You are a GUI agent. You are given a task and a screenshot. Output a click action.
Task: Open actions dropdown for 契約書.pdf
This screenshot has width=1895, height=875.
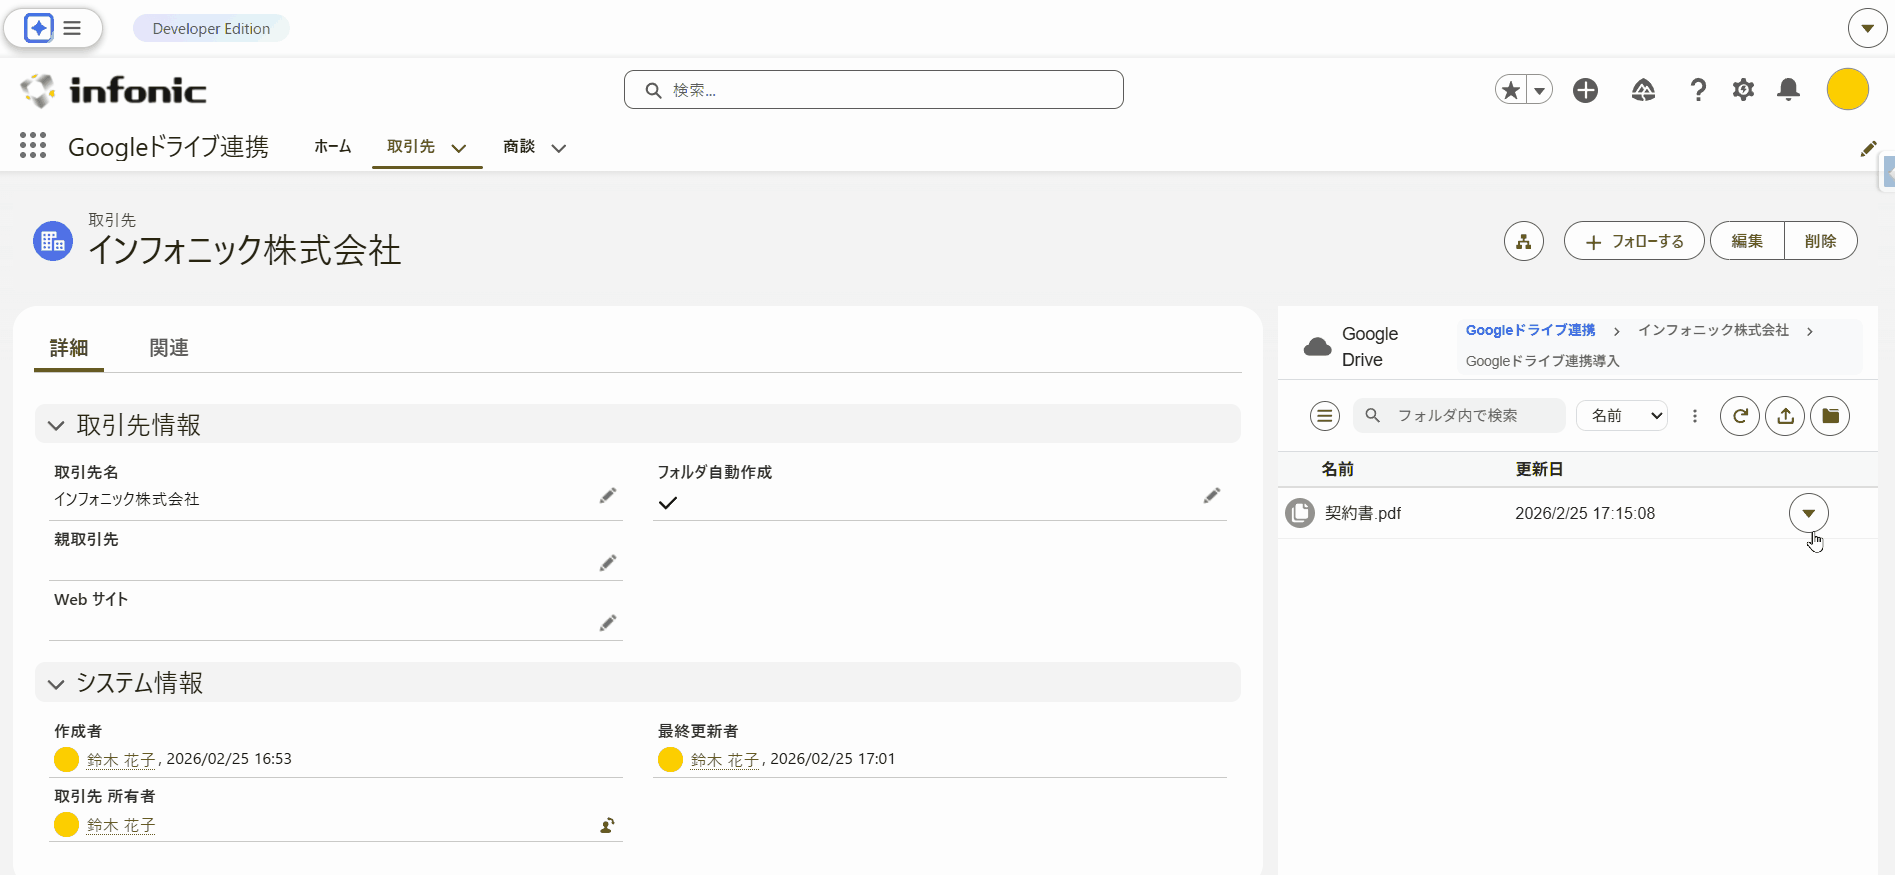click(x=1808, y=513)
